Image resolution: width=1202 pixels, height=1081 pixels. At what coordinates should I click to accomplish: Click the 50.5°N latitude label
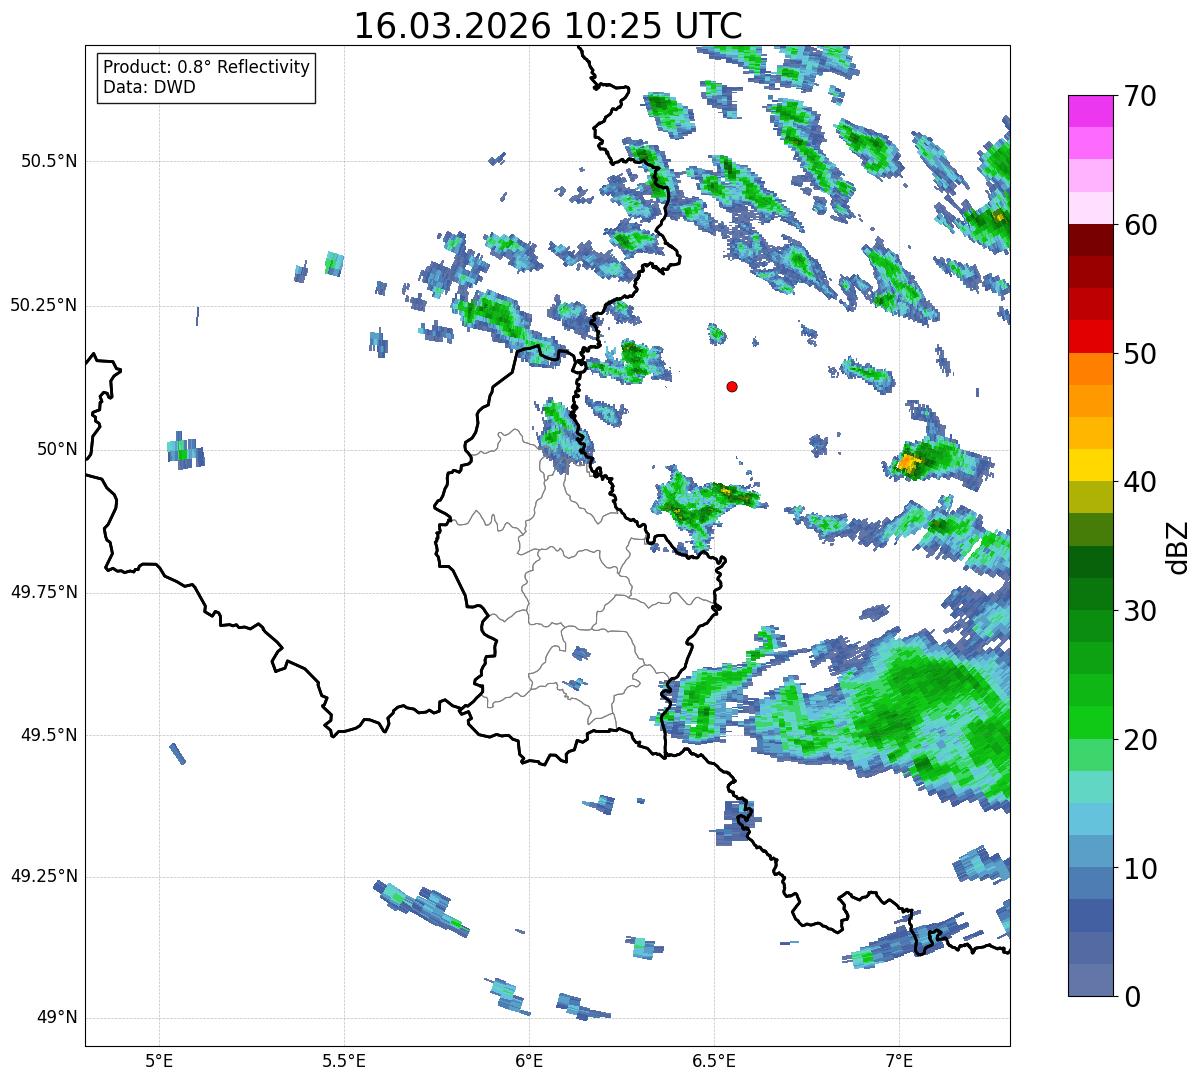pos(49,161)
